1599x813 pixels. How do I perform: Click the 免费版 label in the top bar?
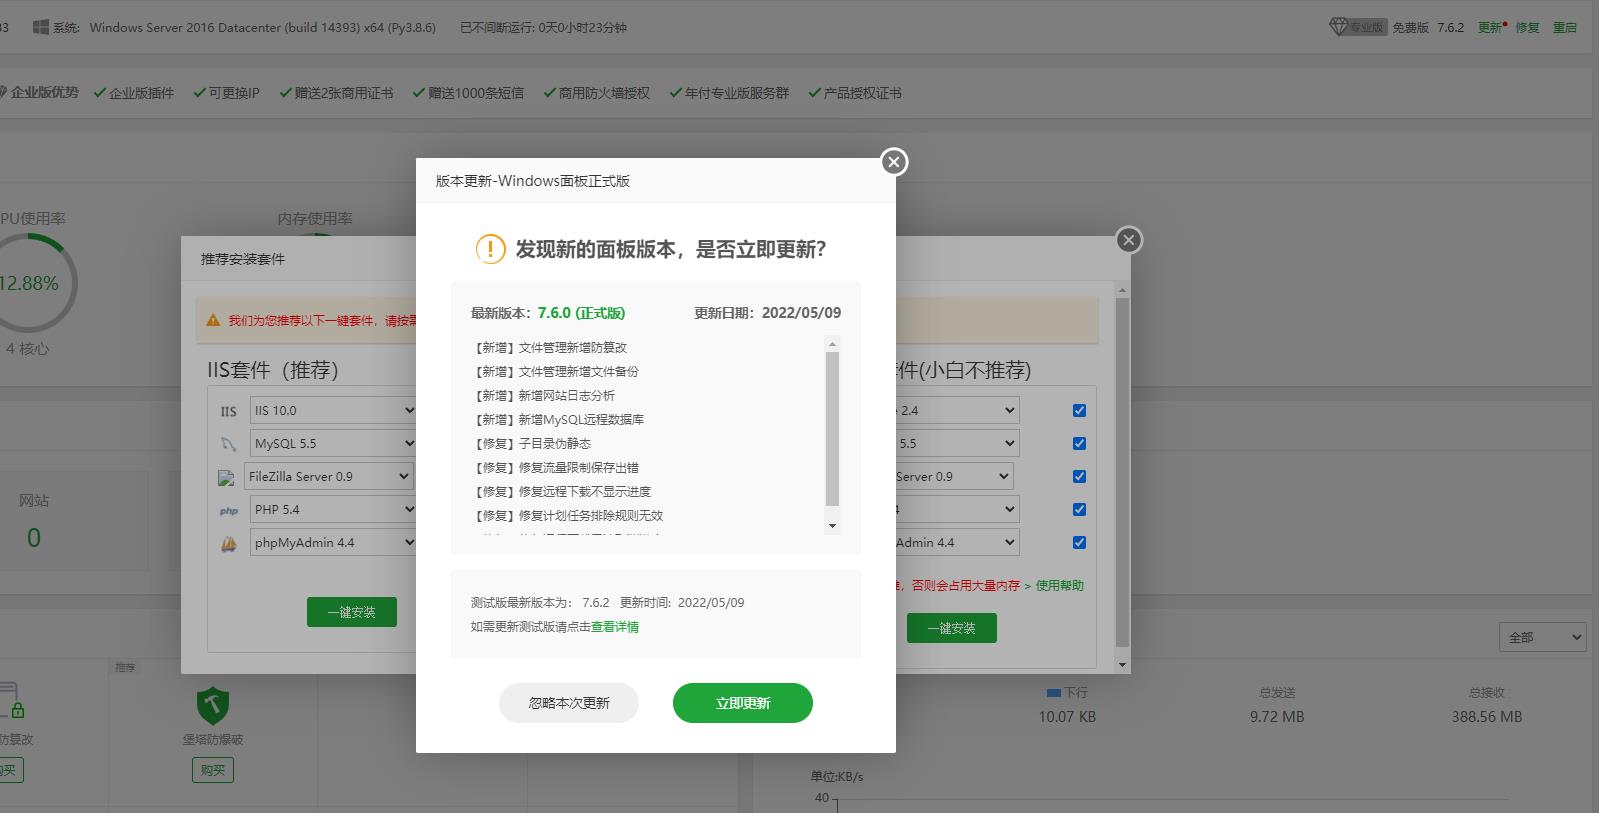(1410, 28)
